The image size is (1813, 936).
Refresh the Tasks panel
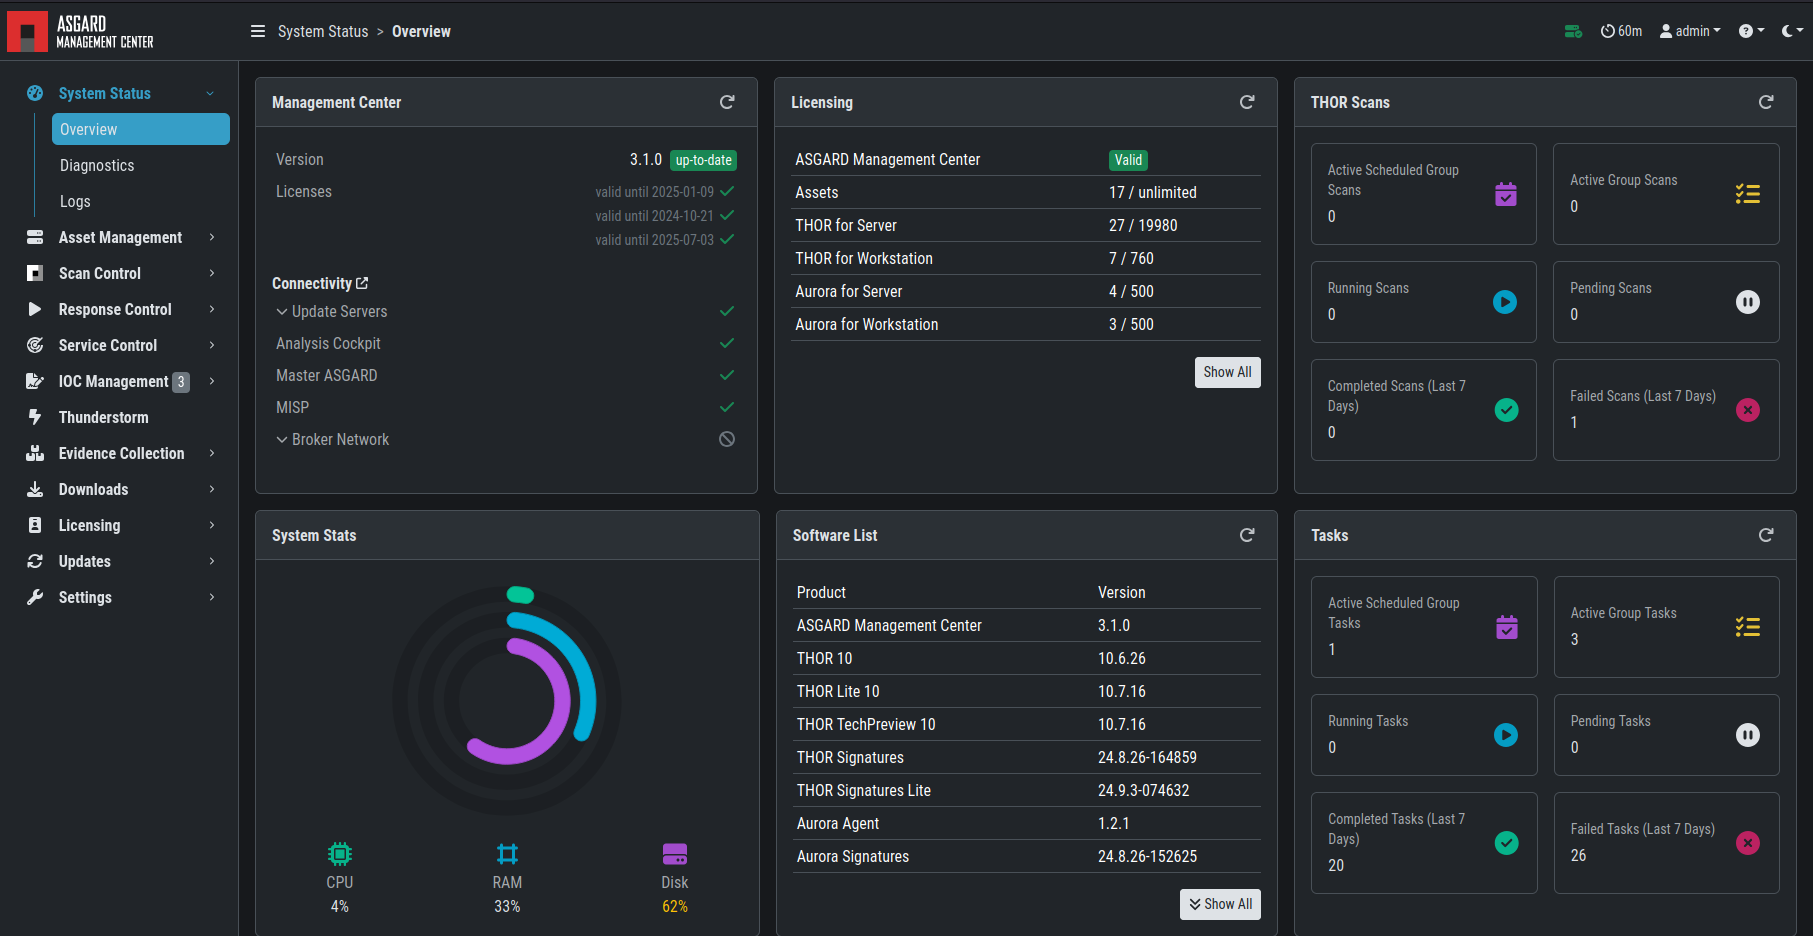pyautogui.click(x=1766, y=535)
